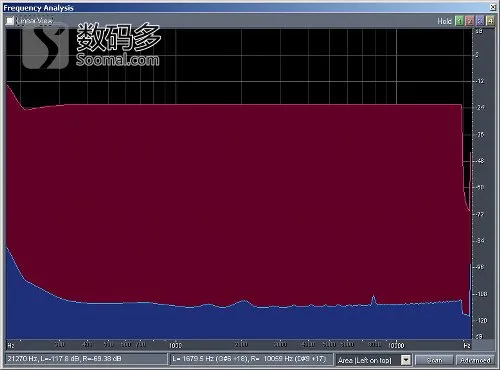Click the yellow Hold 4 button
Screen dimensions: 500x370
point(490,21)
